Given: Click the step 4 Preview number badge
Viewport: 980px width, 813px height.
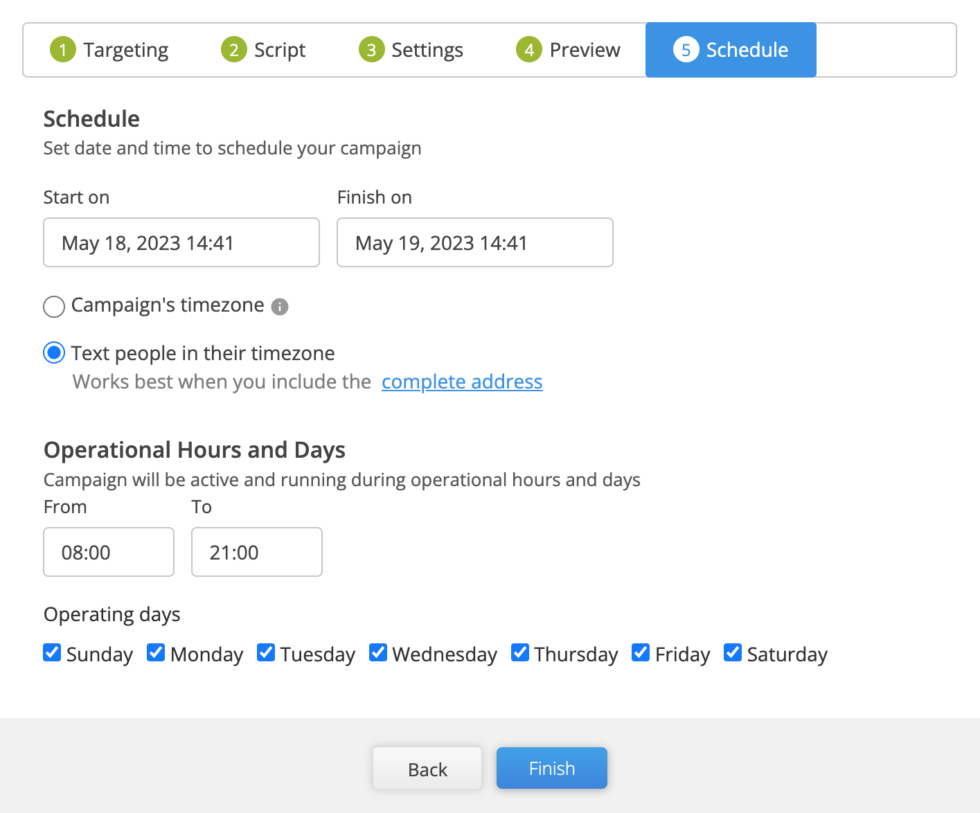Looking at the screenshot, I should [529, 50].
